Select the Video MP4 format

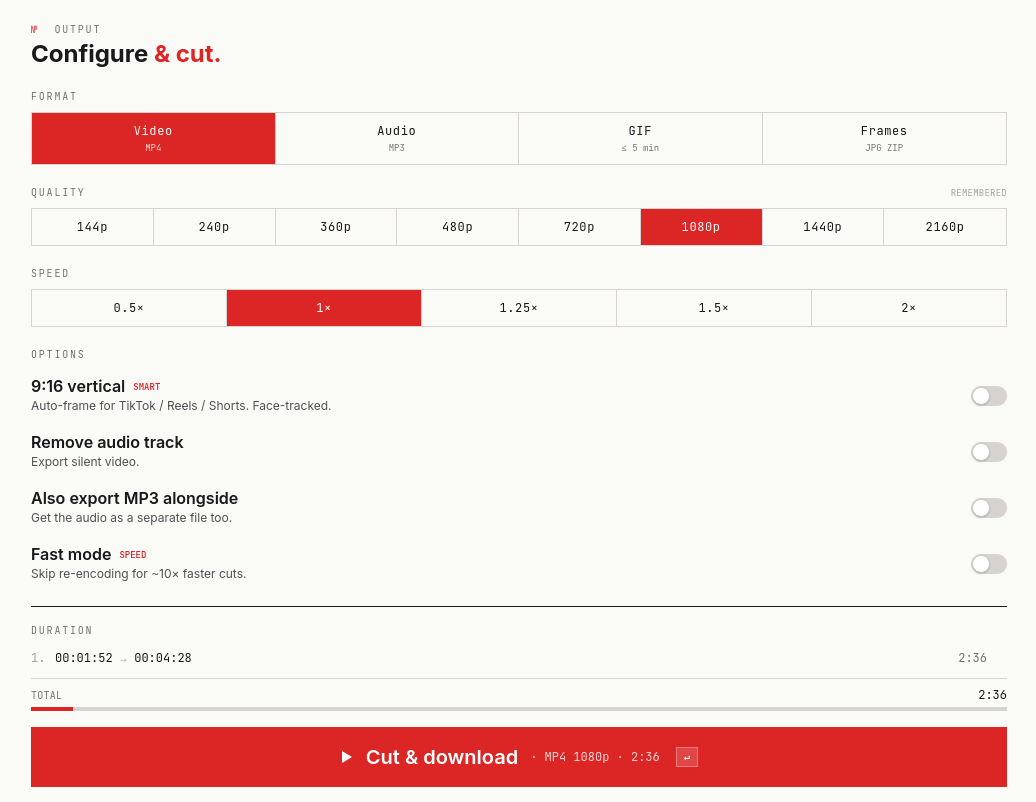pyautogui.click(x=153, y=138)
